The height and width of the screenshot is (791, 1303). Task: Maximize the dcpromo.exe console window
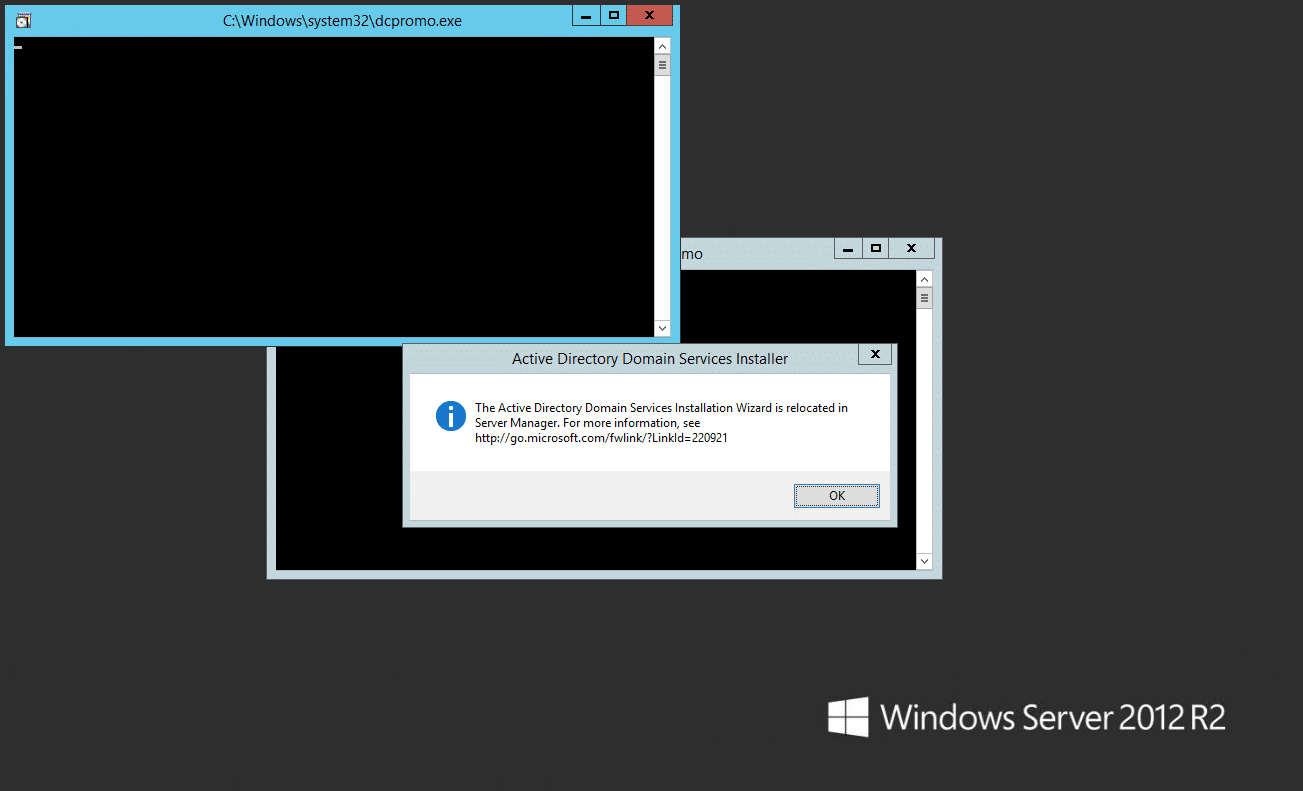pos(614,15)
